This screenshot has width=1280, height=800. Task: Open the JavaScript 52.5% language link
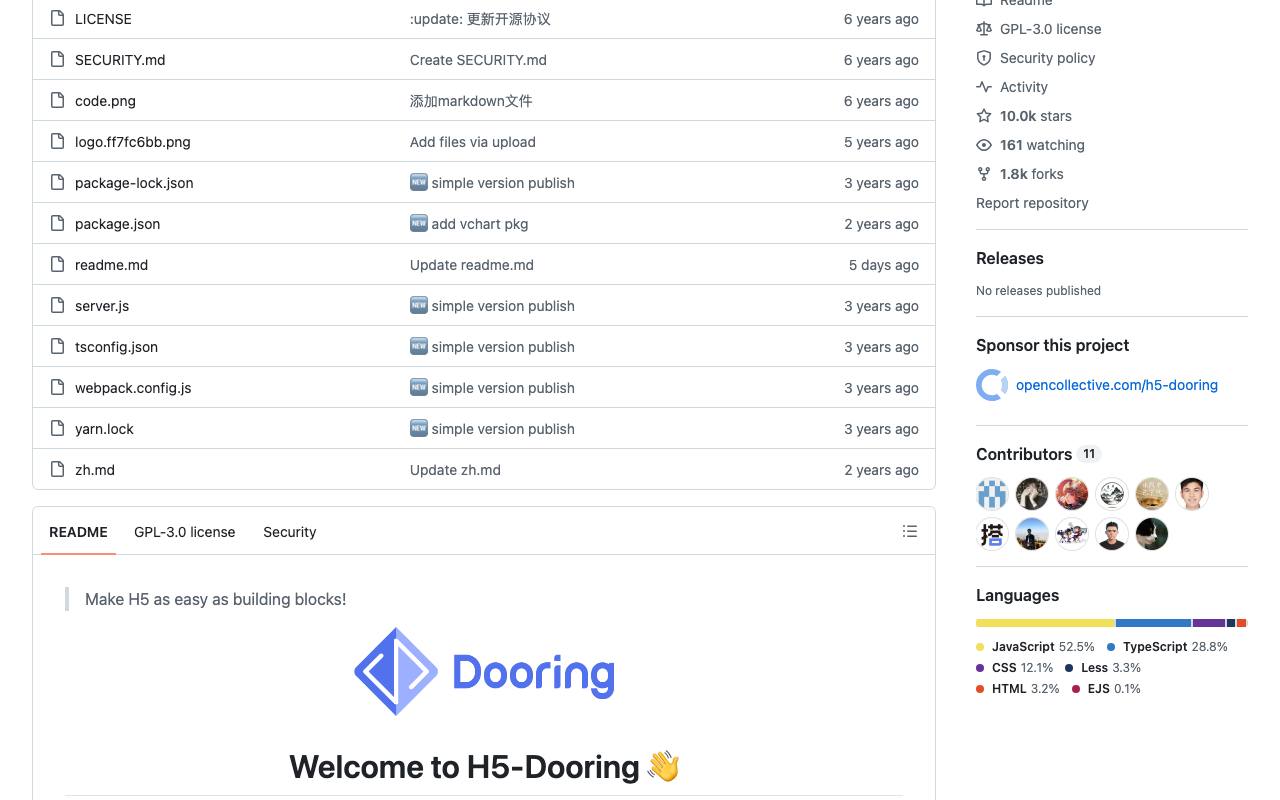tap(1035, 647)
